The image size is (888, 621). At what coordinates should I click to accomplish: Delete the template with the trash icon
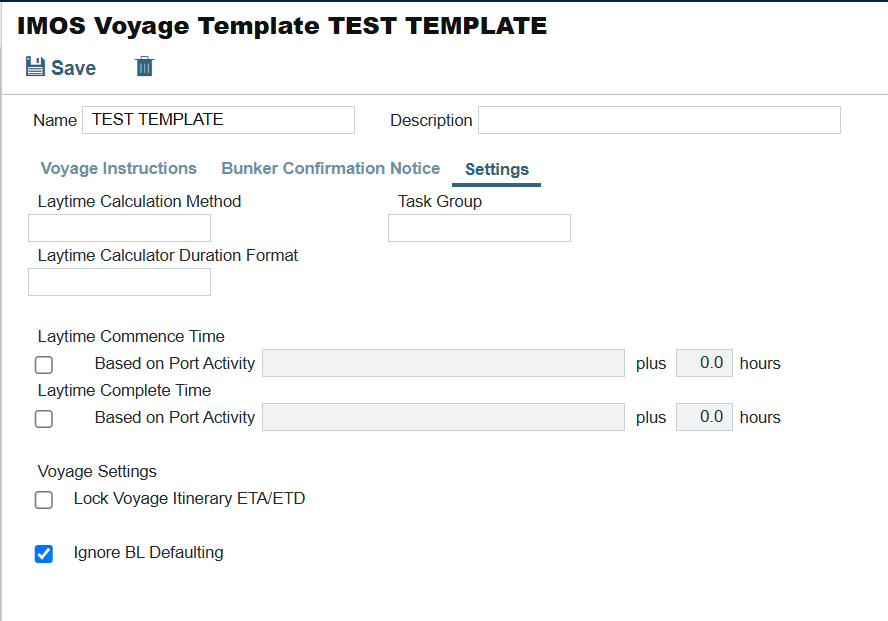144,66
